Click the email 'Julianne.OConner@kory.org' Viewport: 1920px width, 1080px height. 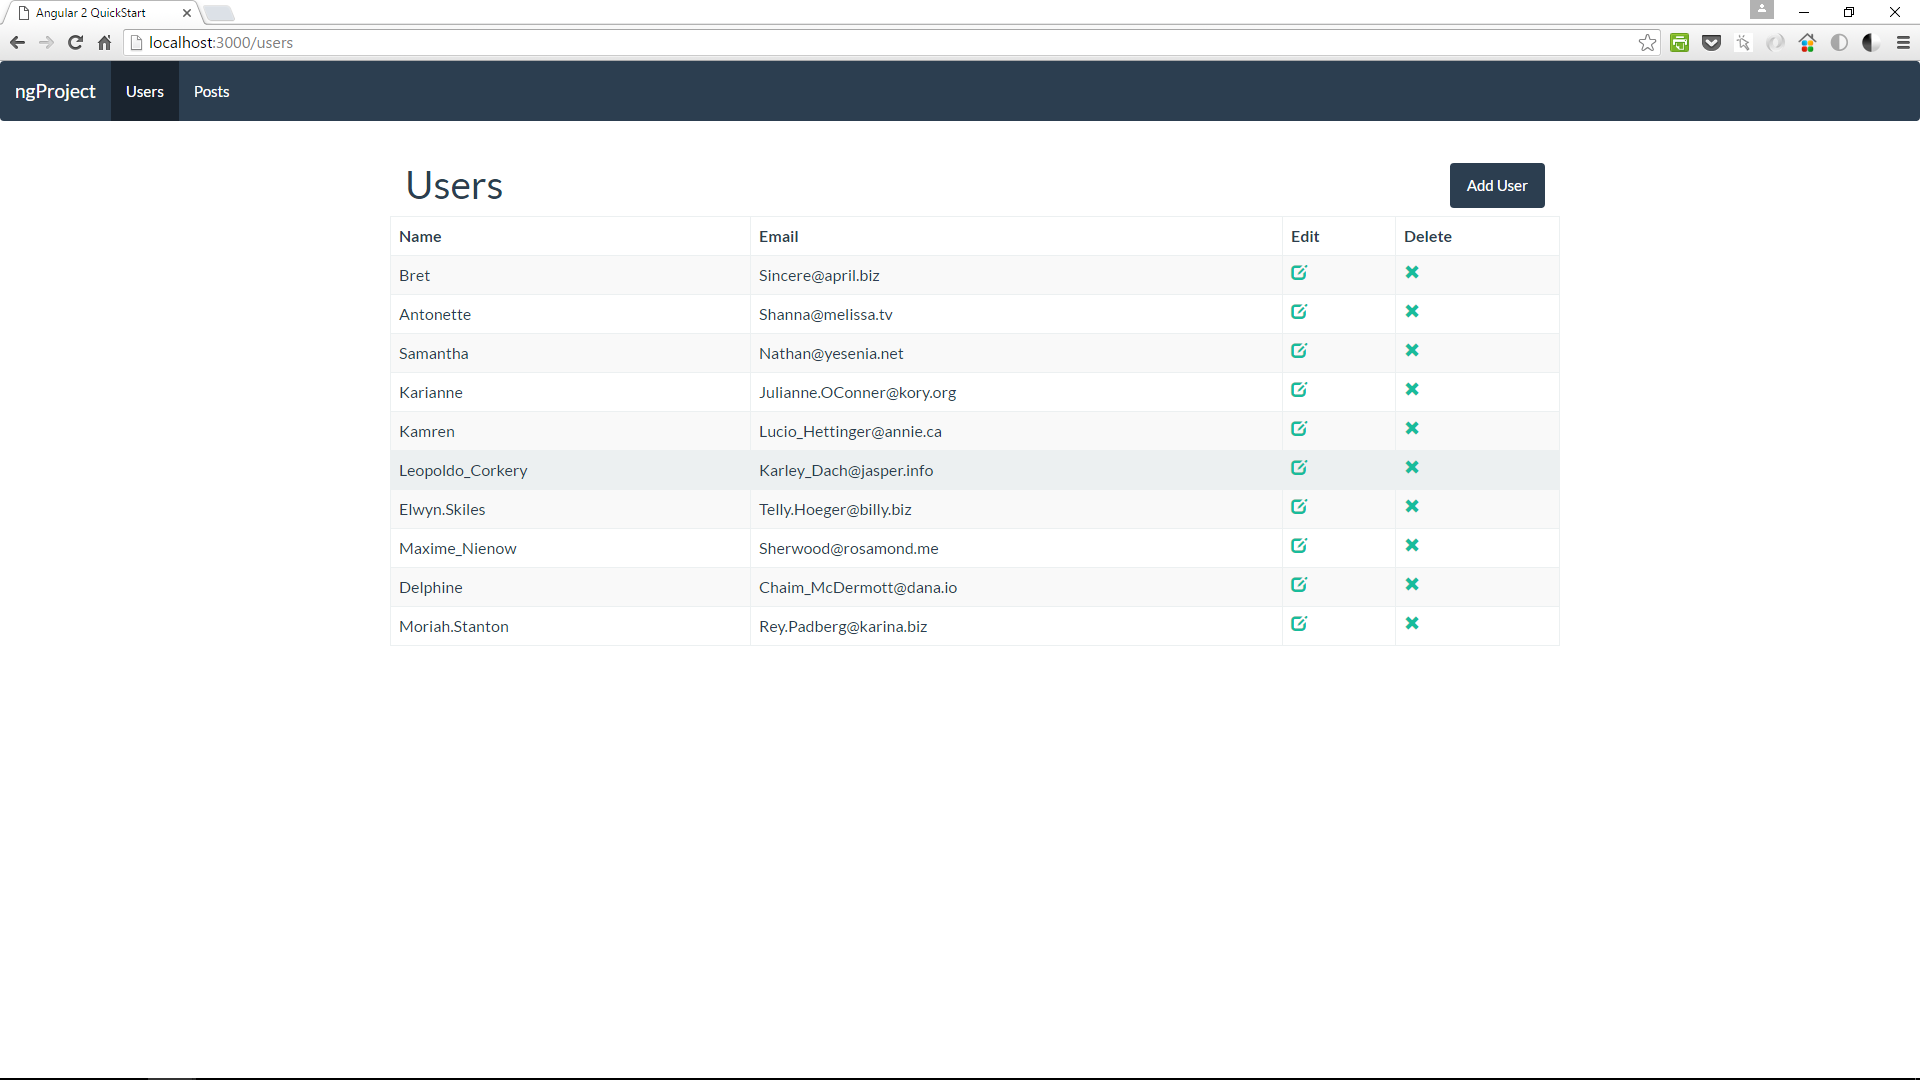[x=857, y=392]
